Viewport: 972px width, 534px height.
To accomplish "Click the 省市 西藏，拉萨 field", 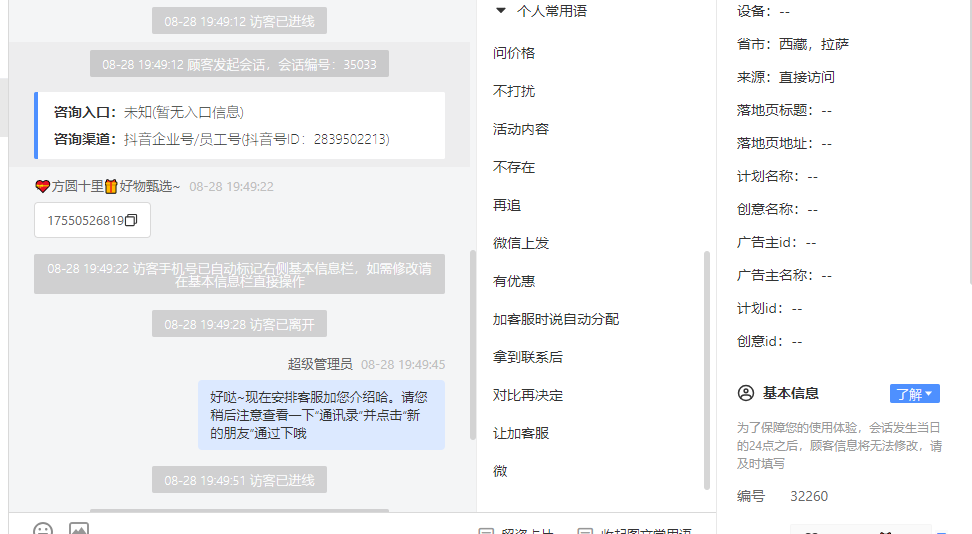I will [x=792, y=45].
